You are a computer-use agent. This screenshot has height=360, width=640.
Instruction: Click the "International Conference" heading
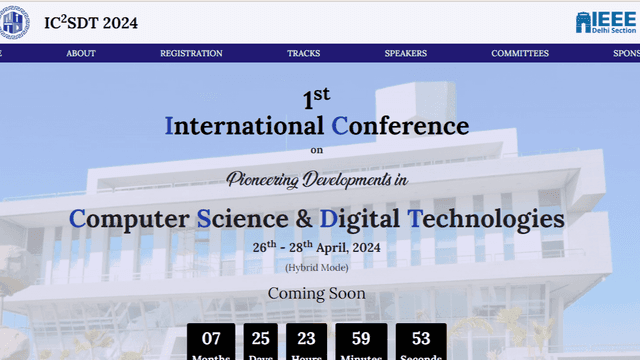pos(317,126)
